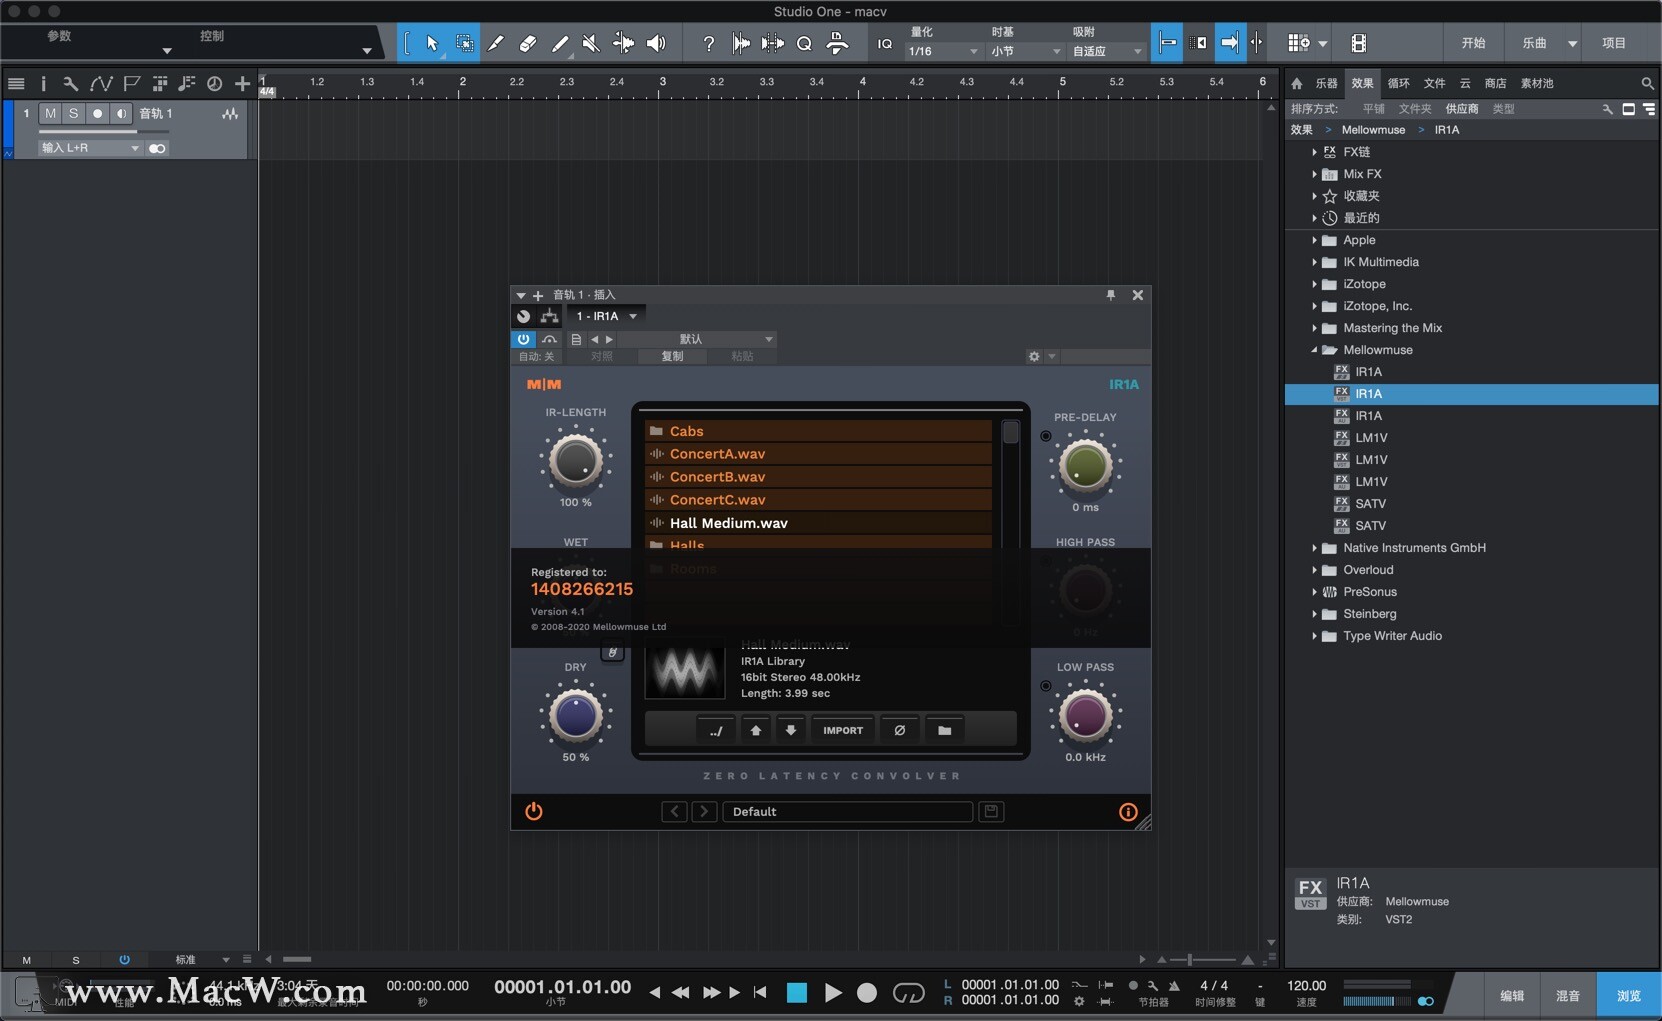Screen dimensions: 1662x1021
Task: Open 混音 mix view button
Action: (1568, 996)
